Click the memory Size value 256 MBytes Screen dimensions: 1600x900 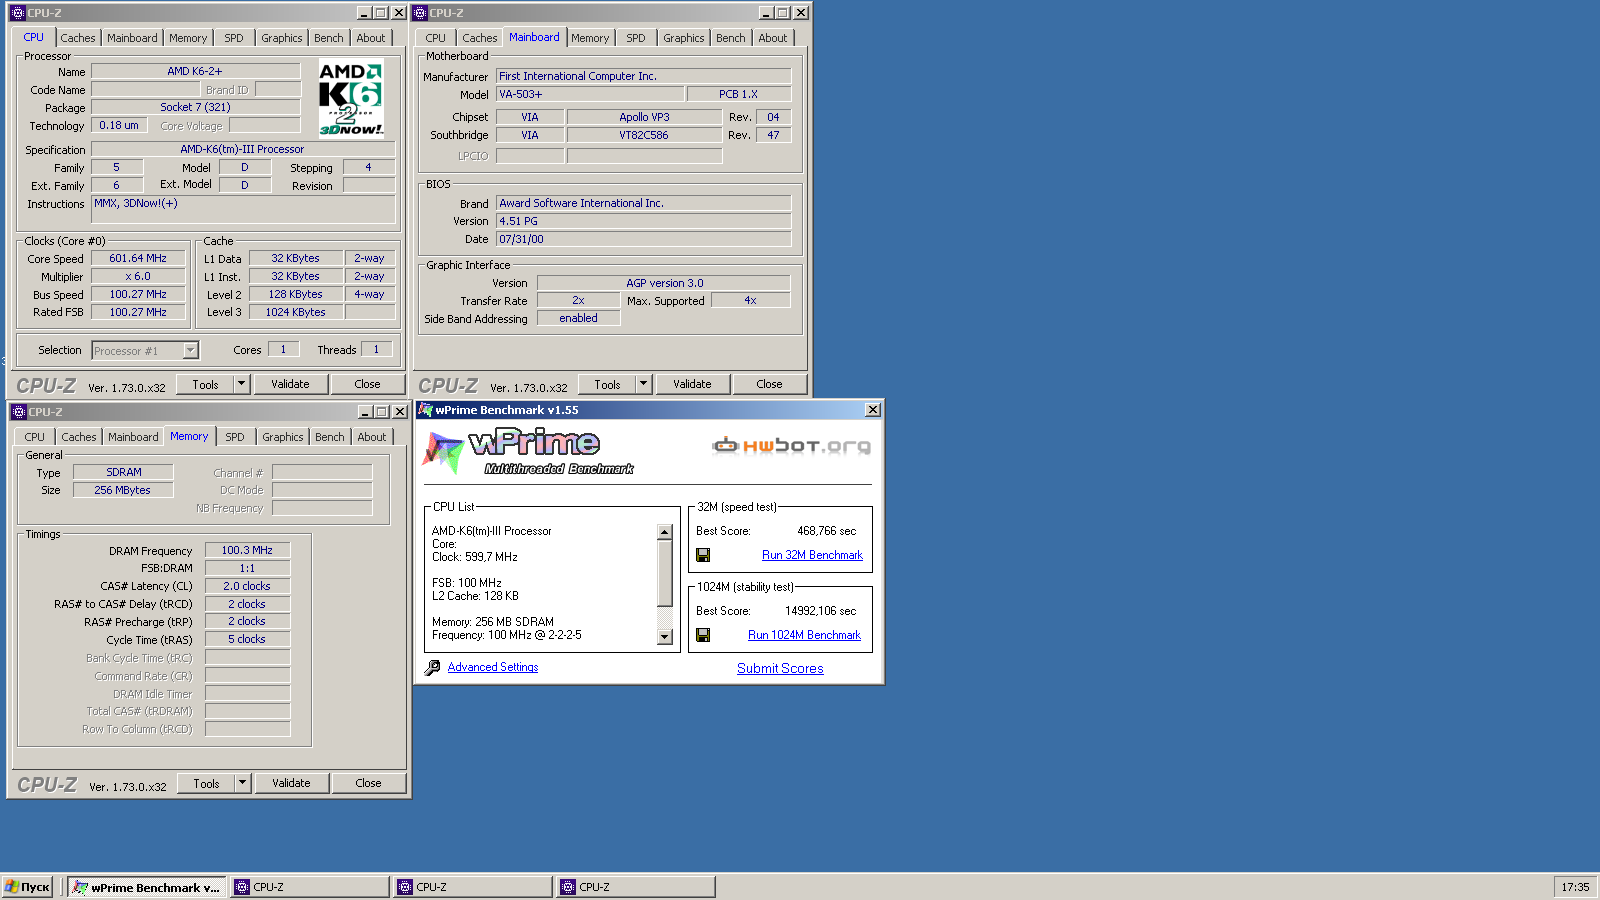122,490
